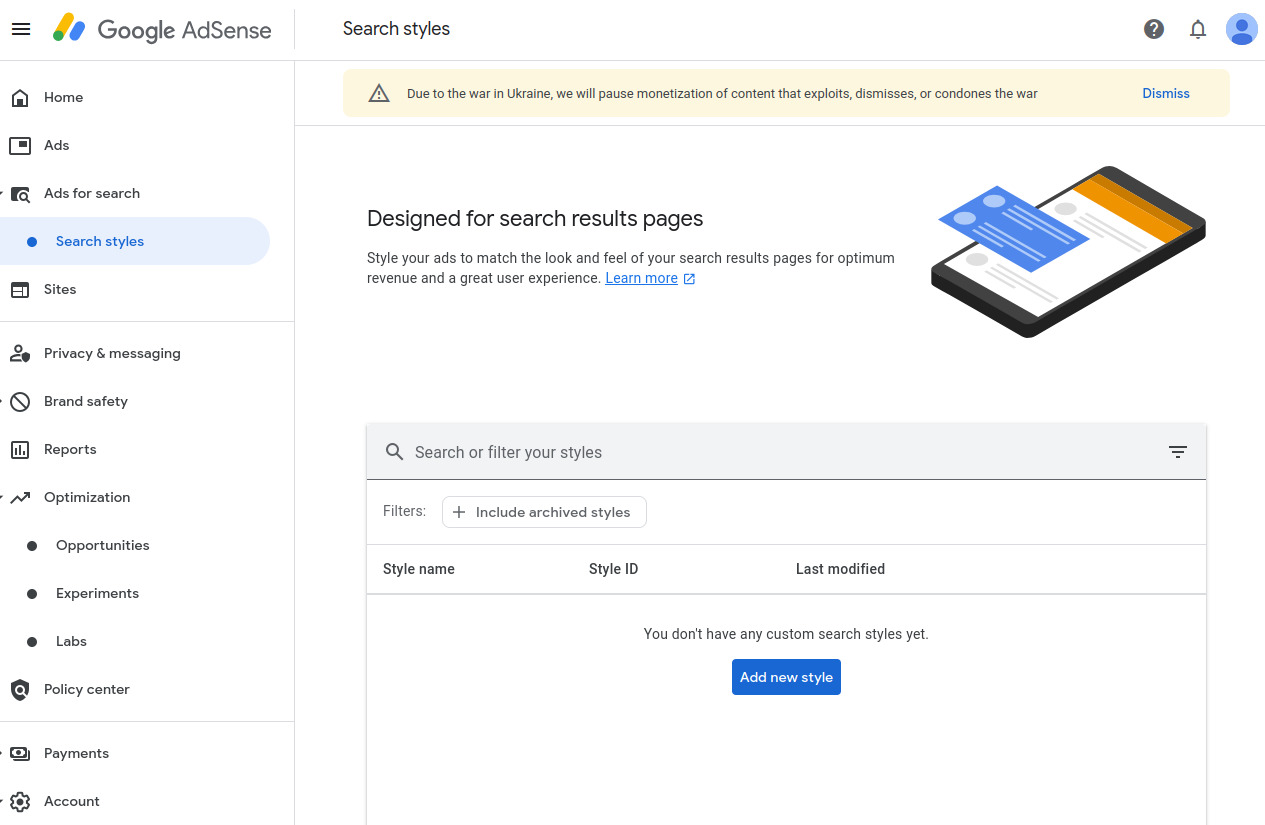Screen dimensions: 1265x825
Task: Open Sites via its sidebar icon
Action: coord(20,289)
